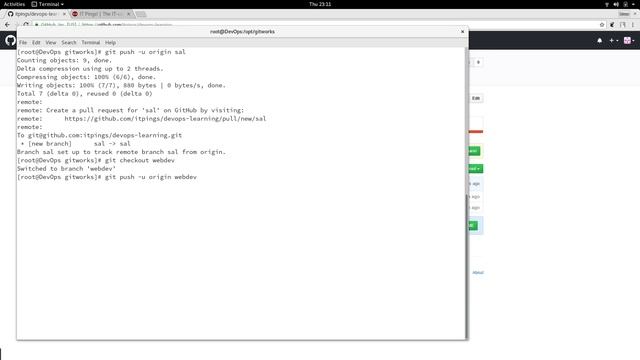Go back in the browser

click(7, 24)
